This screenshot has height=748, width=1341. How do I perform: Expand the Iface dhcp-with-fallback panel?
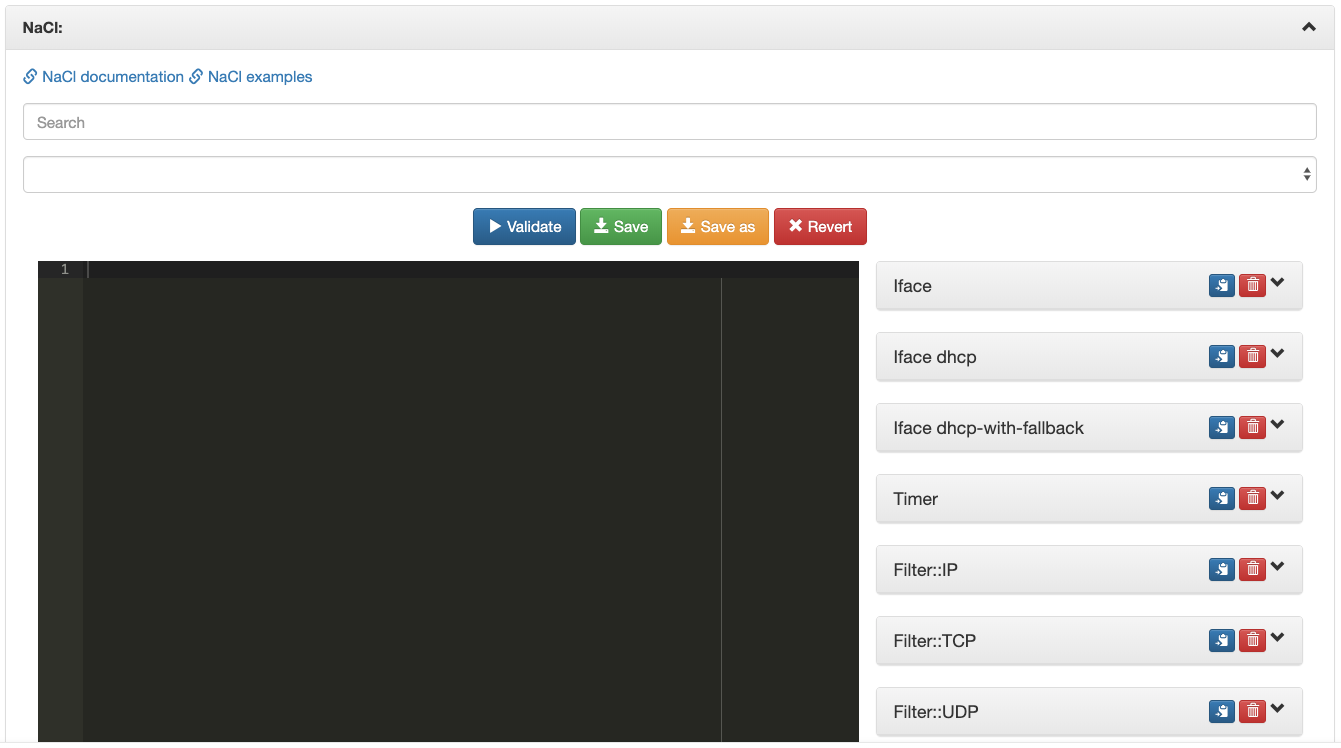[1277, 425]
